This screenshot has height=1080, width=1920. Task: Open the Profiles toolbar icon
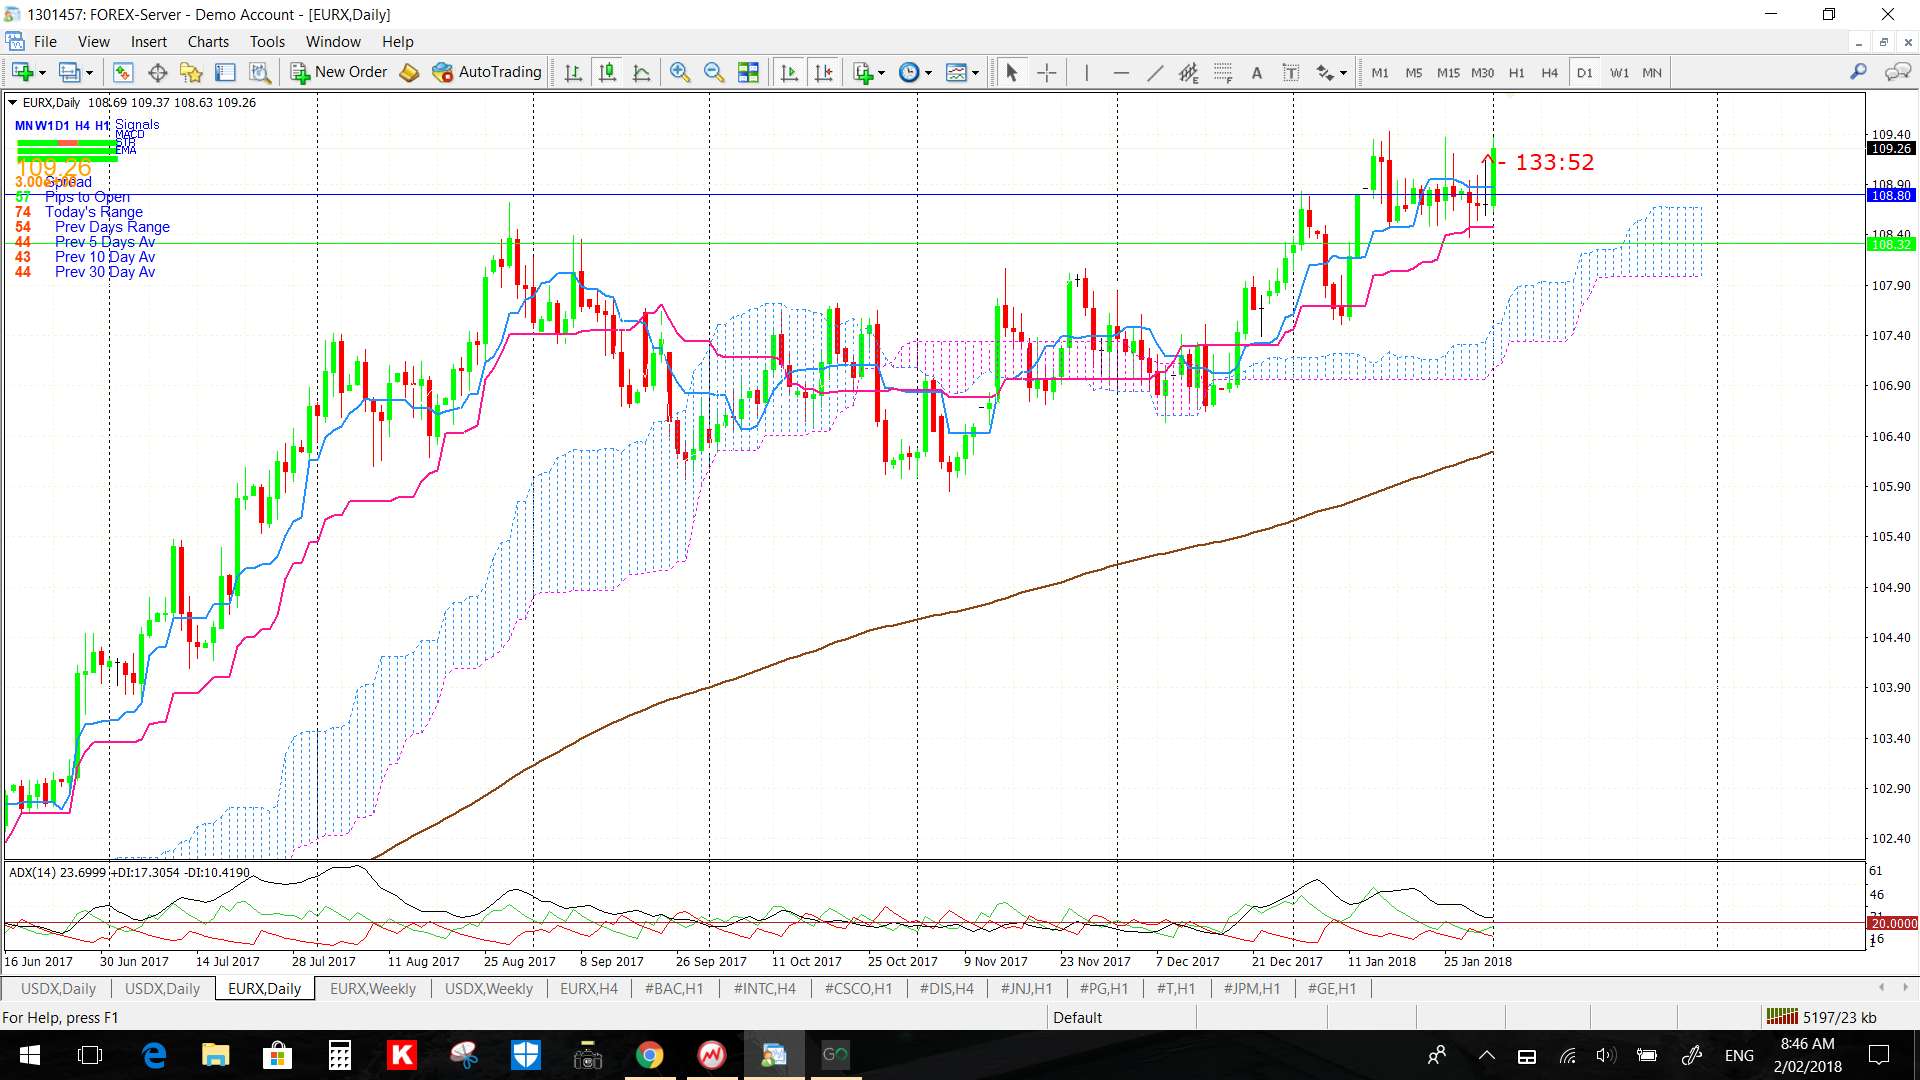click(69, 72)
